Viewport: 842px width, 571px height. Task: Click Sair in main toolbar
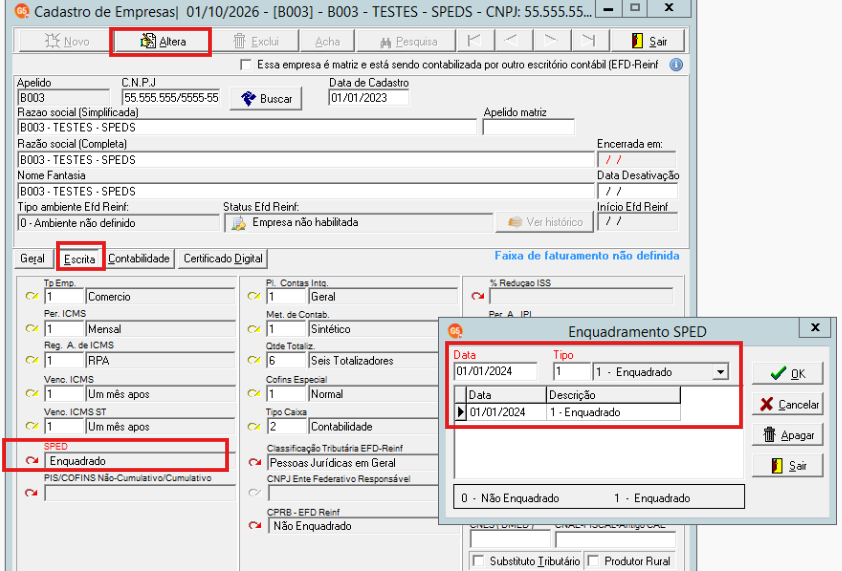pos(649,41)
